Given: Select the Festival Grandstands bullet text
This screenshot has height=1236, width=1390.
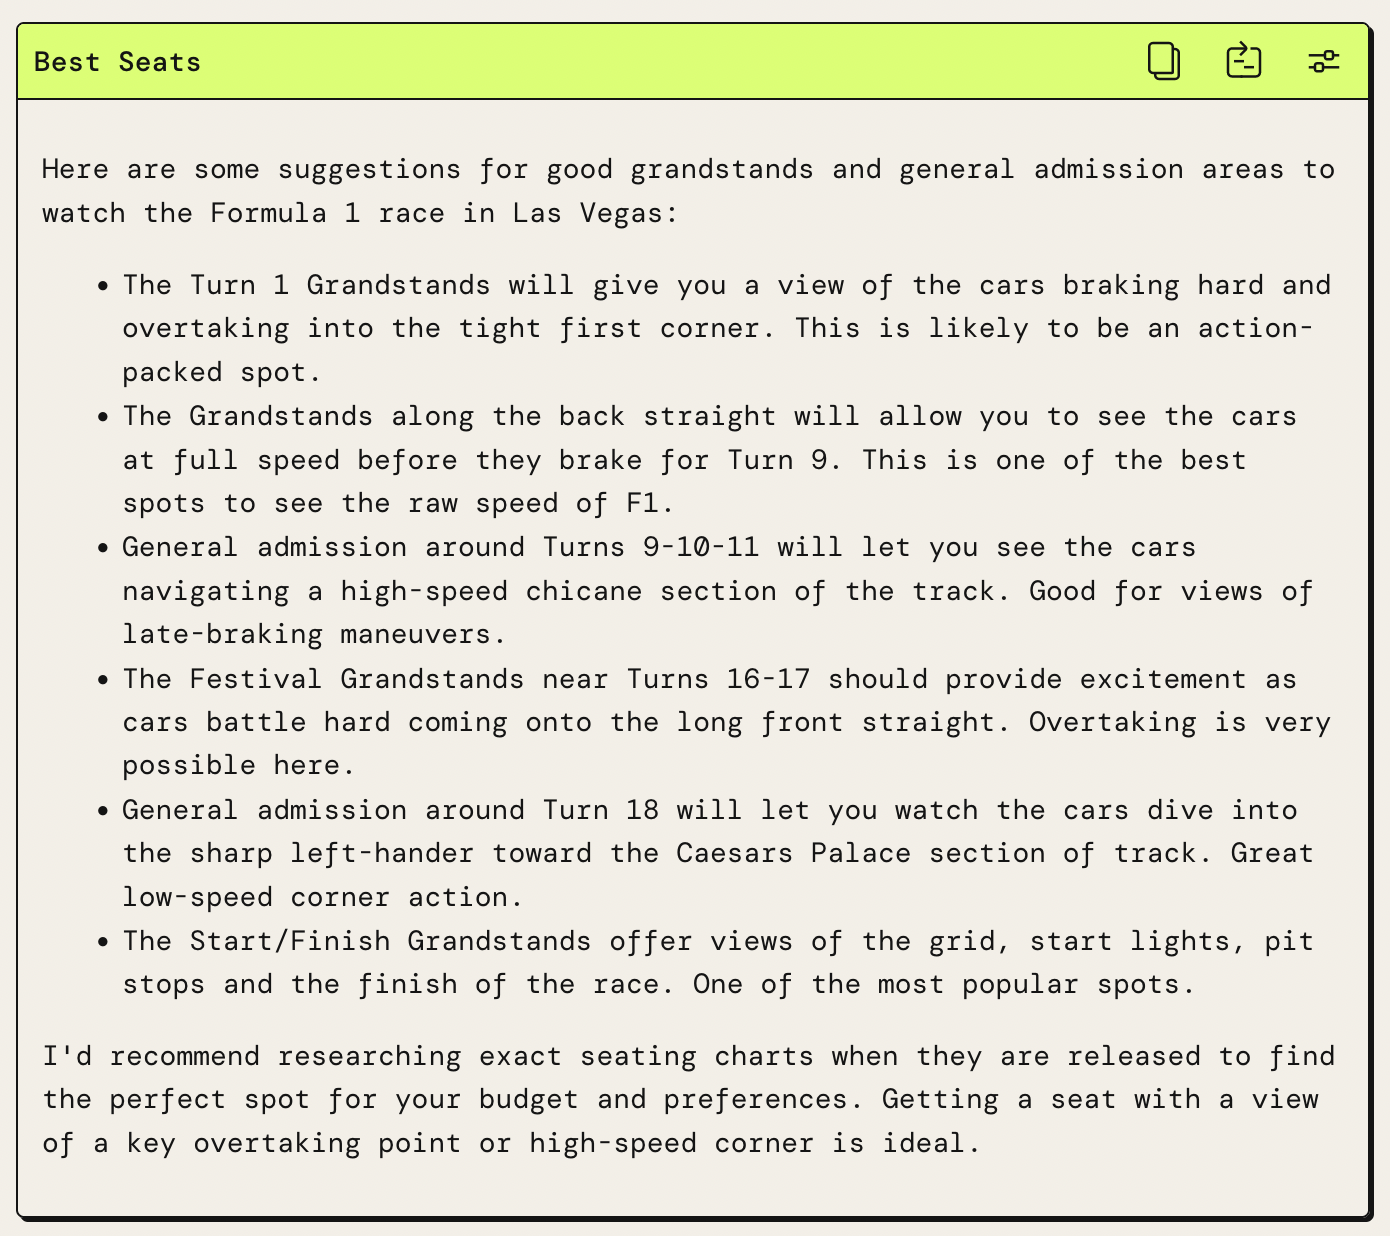Looking at the screenshot, I should pyautogui.click(x=727, y=722).
